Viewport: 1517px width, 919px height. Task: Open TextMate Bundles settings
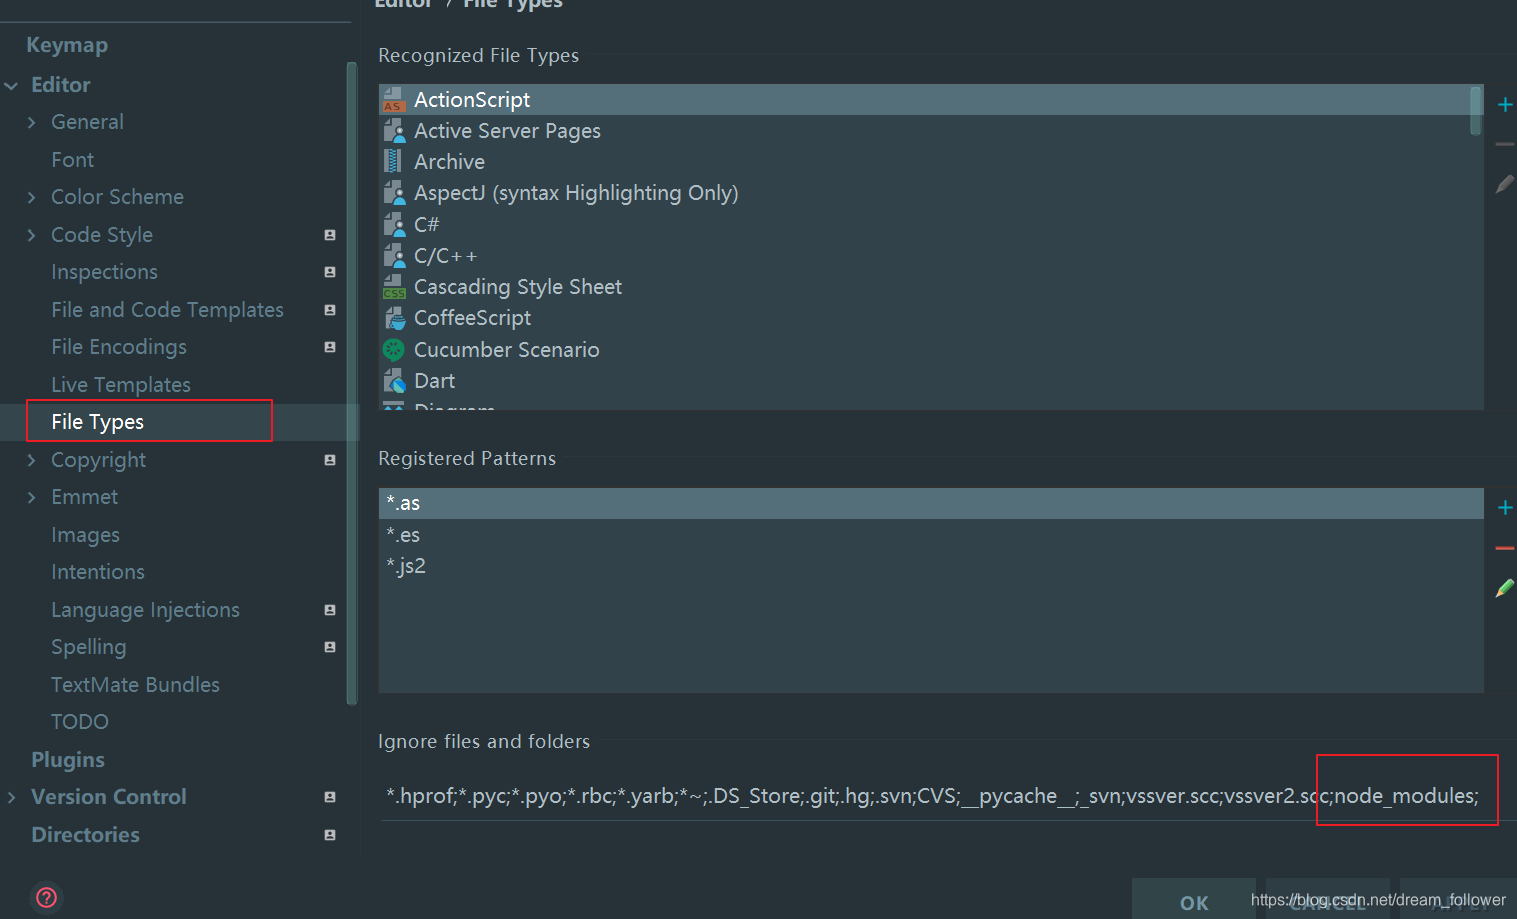pos(135,685)
